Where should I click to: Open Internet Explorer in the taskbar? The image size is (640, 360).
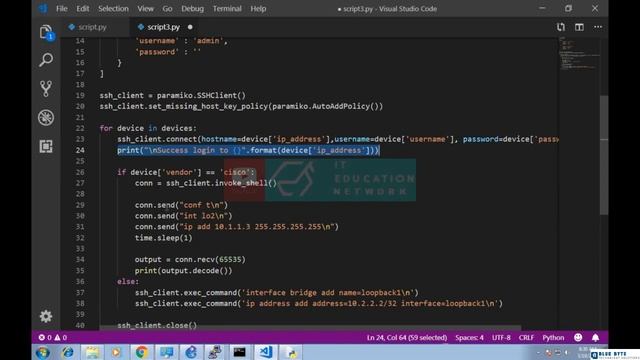[x=67, y=352]
